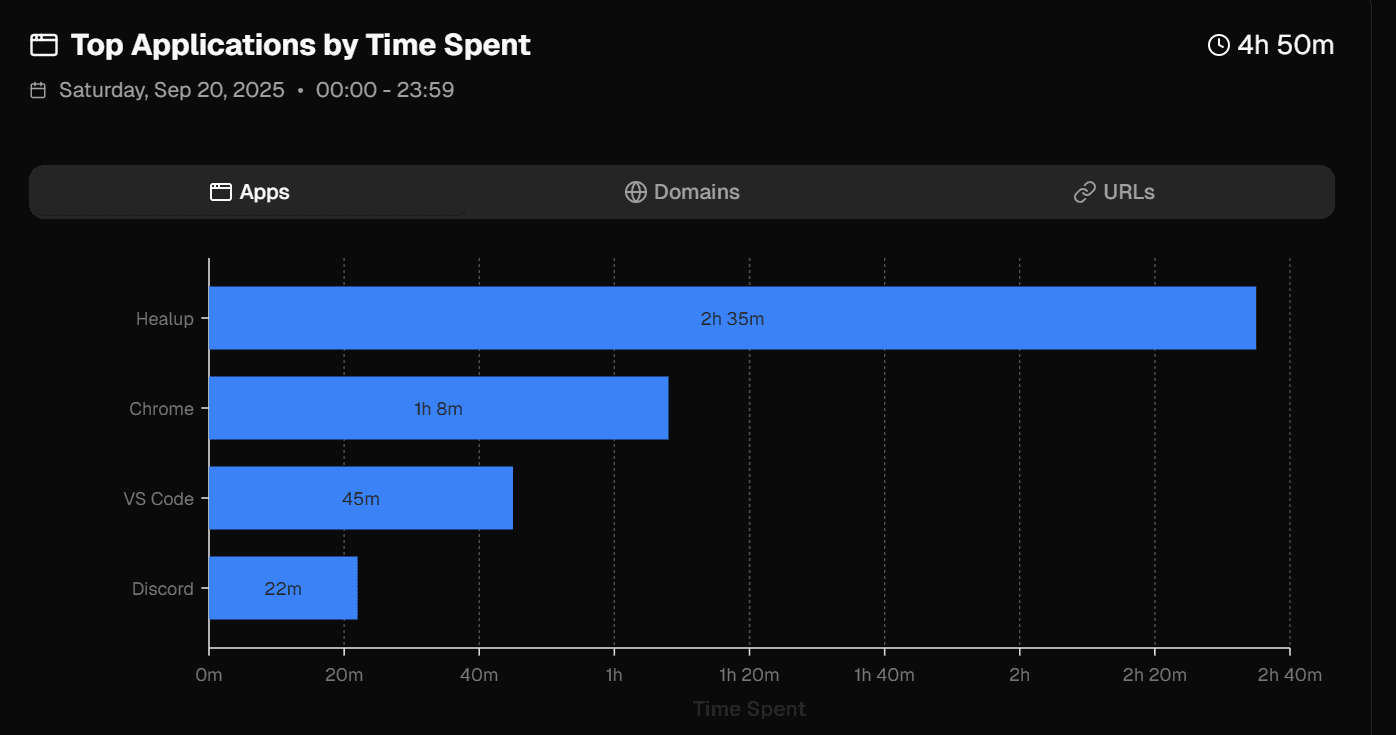
Task: Click the Discord 22m bar
Action: click(283, 588)
